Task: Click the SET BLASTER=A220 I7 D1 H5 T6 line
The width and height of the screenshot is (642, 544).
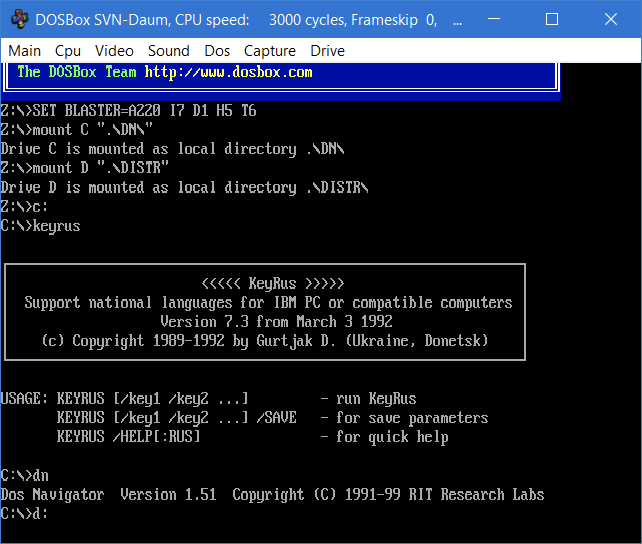Action: point(129,111)
